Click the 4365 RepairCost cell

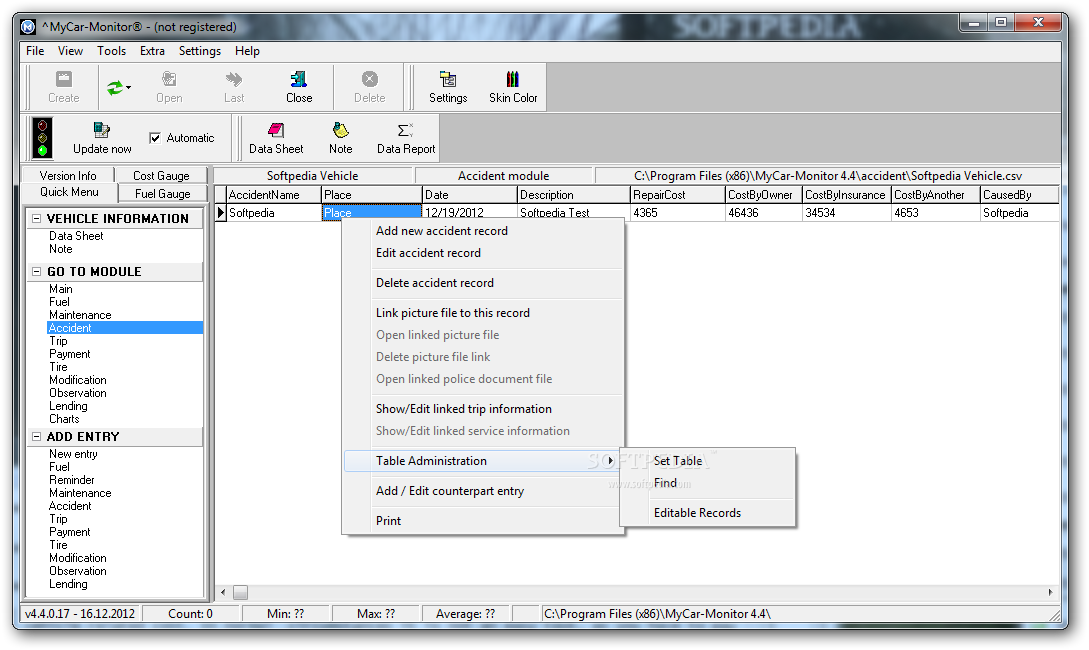678,212
